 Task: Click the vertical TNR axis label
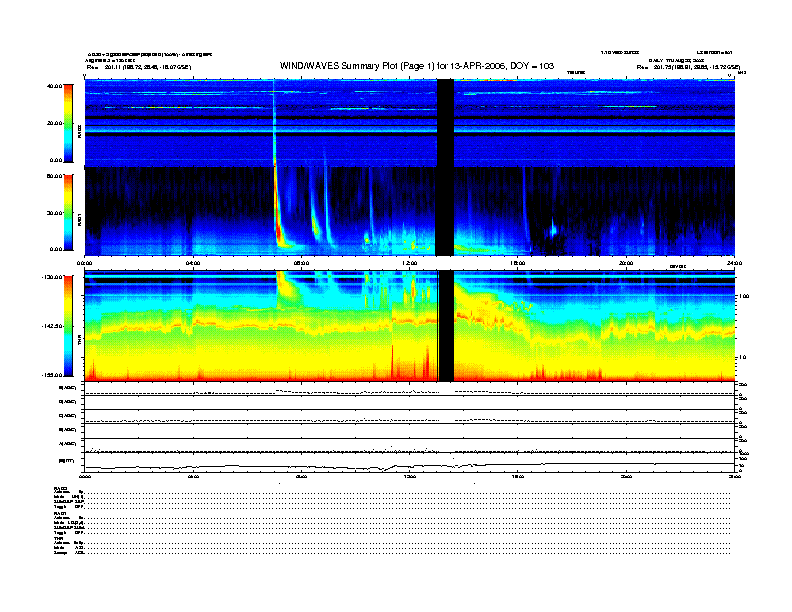coord(80,341)
